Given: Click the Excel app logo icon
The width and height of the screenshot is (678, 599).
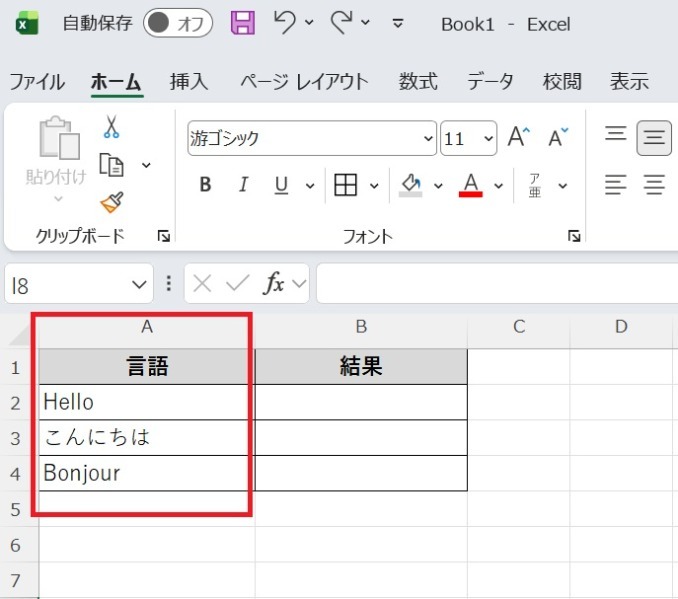Looking at the screenshot, I should click(x=27, y=23).
